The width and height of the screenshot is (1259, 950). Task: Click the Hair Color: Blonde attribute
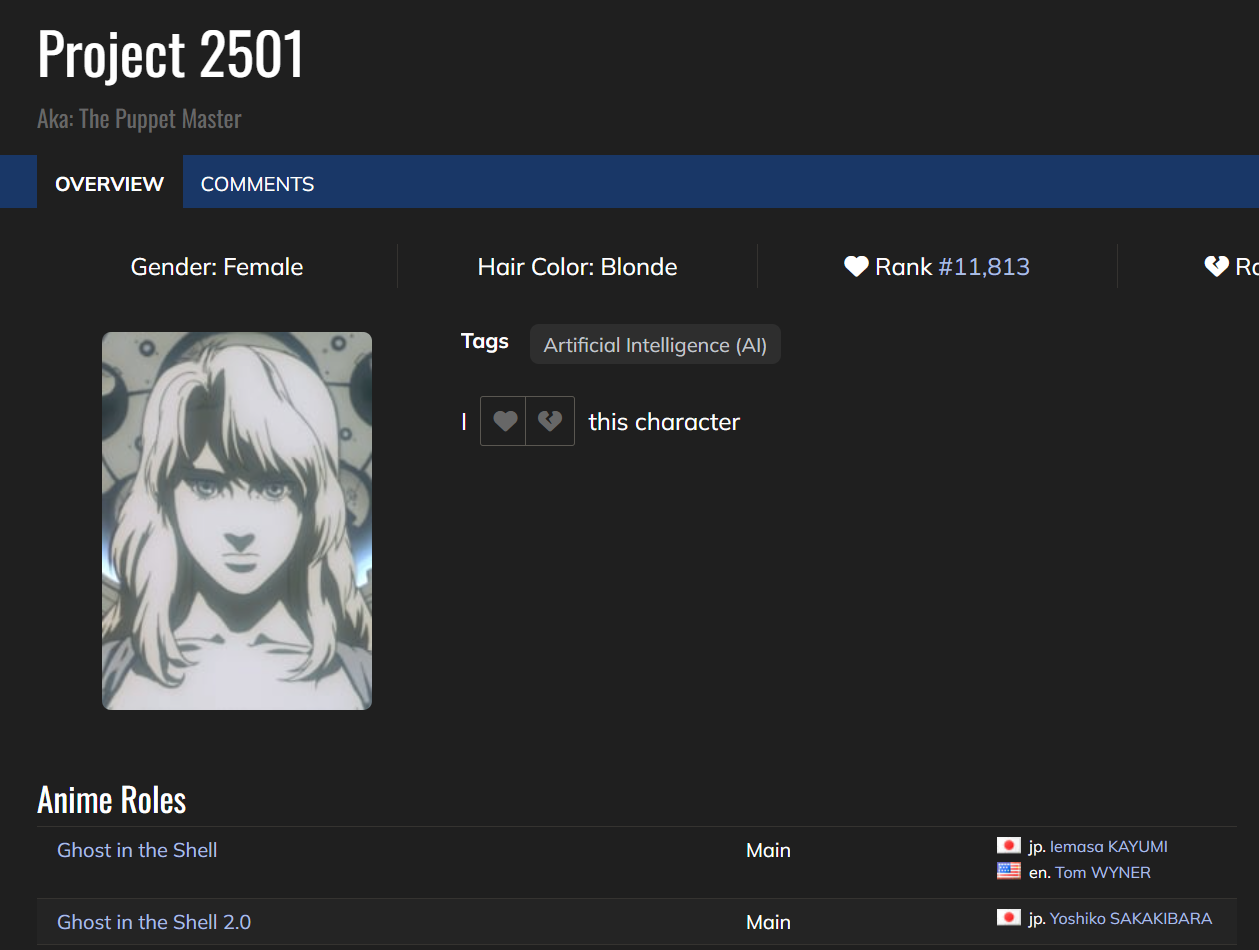577,267
